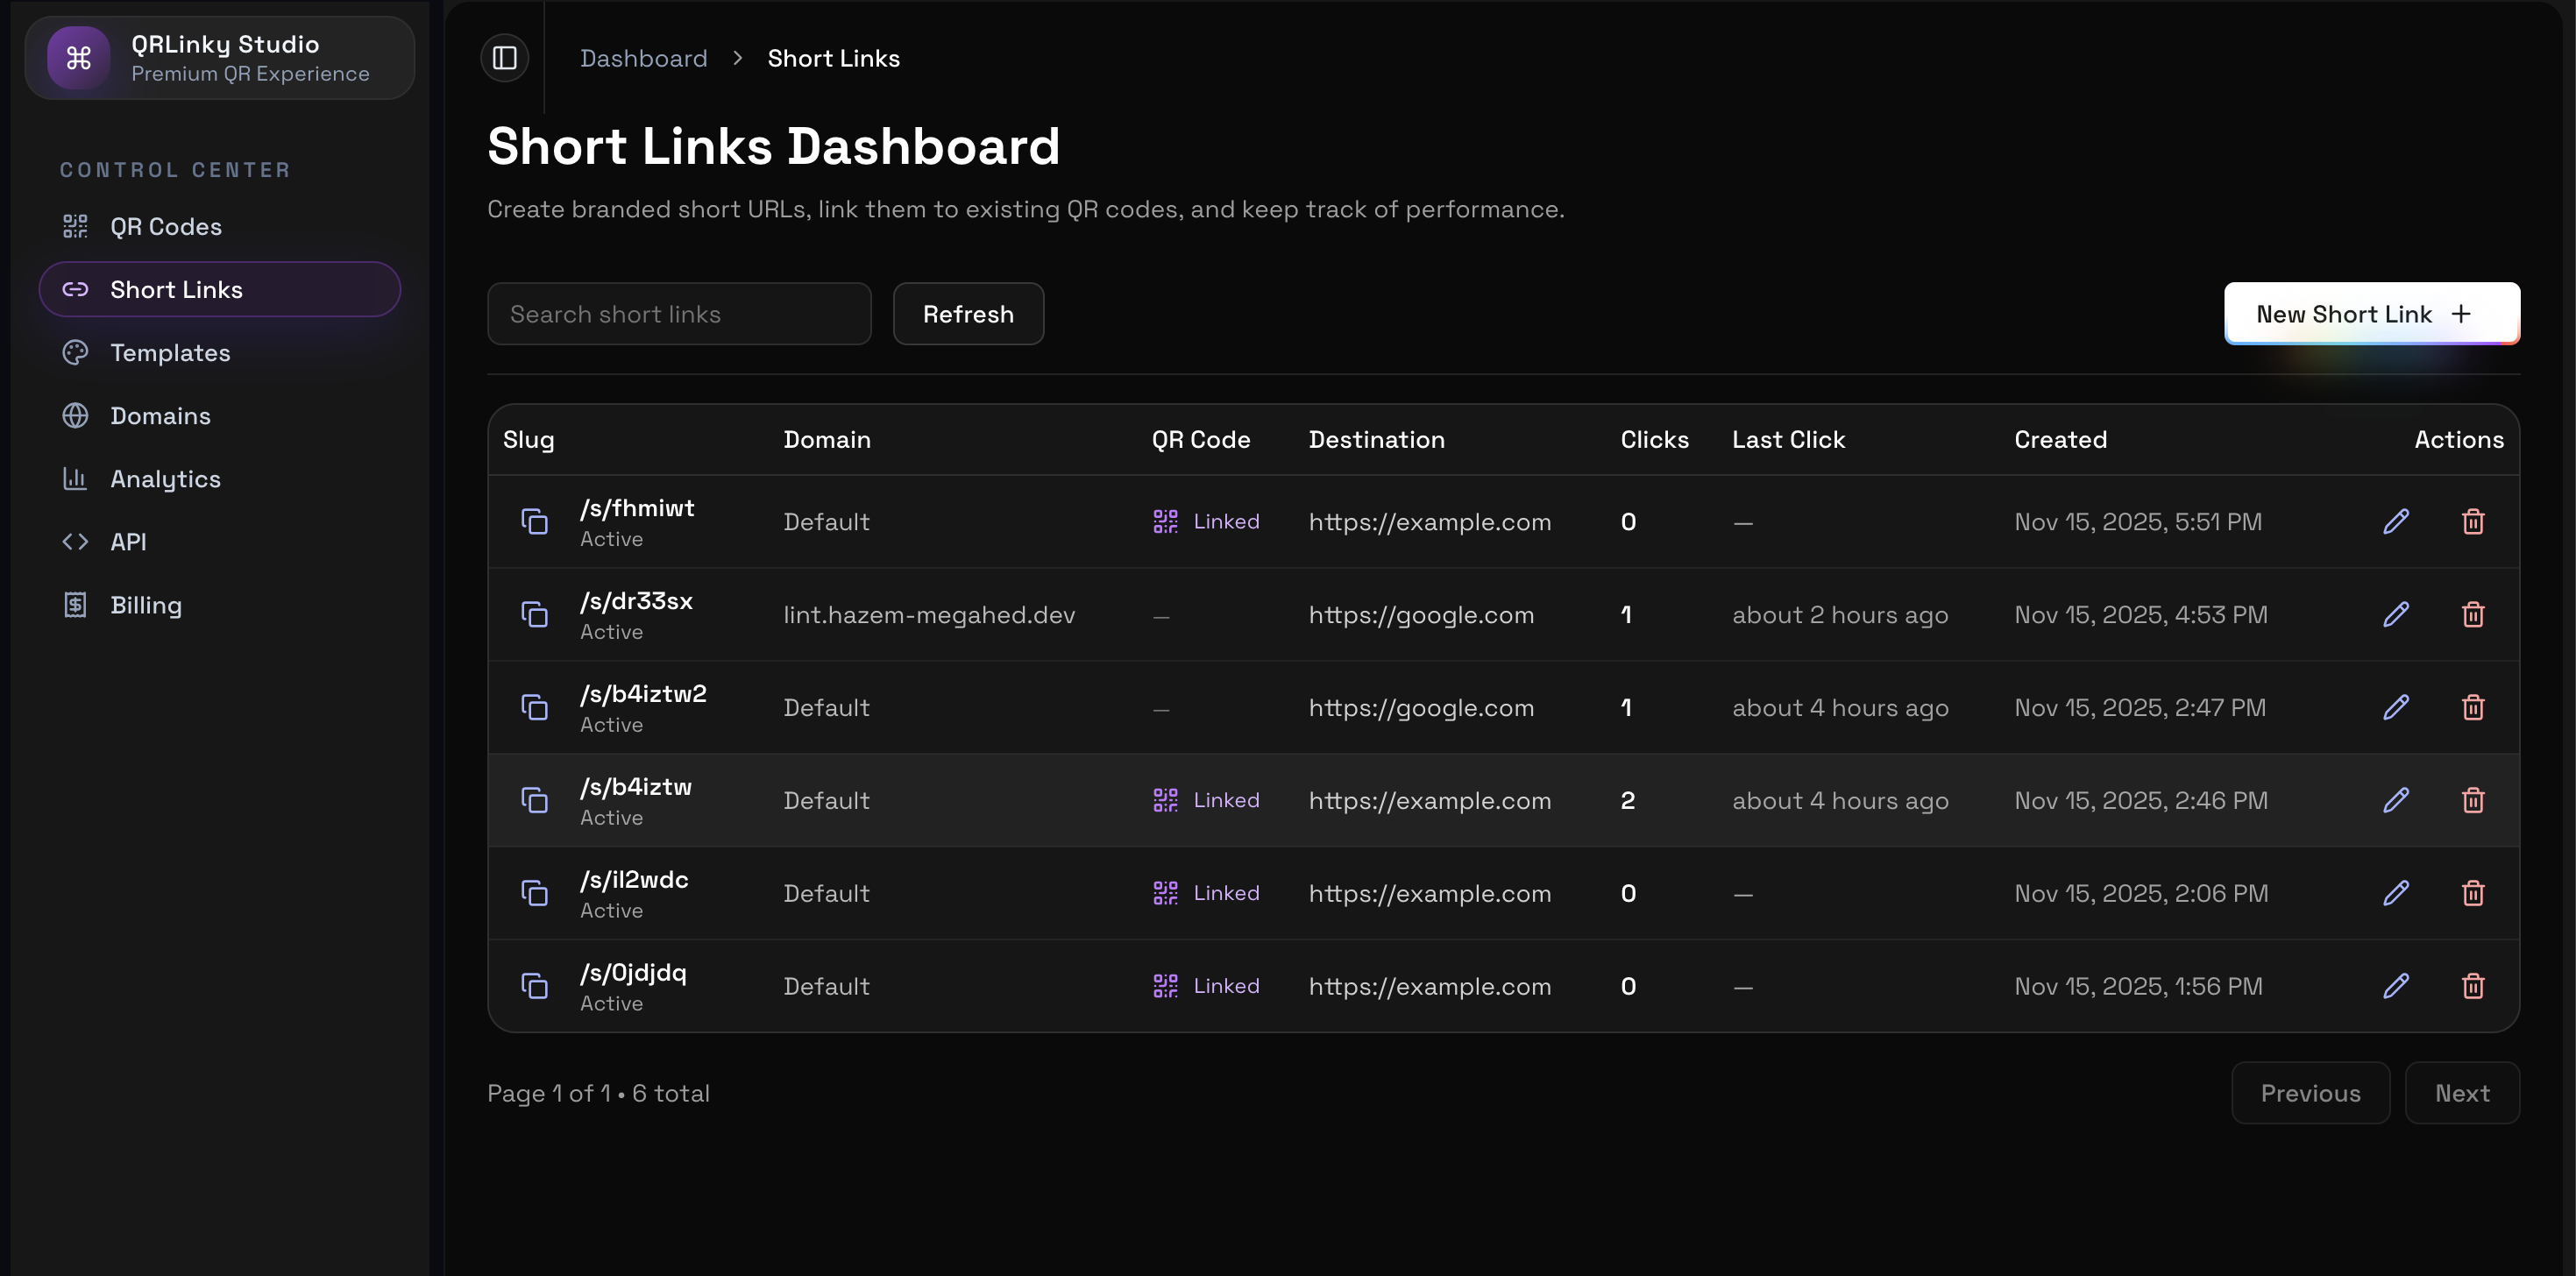This screenshot has height=1276, width=2576.
Task: Click the QRLinky Studio logo
Action: [218, 57]
